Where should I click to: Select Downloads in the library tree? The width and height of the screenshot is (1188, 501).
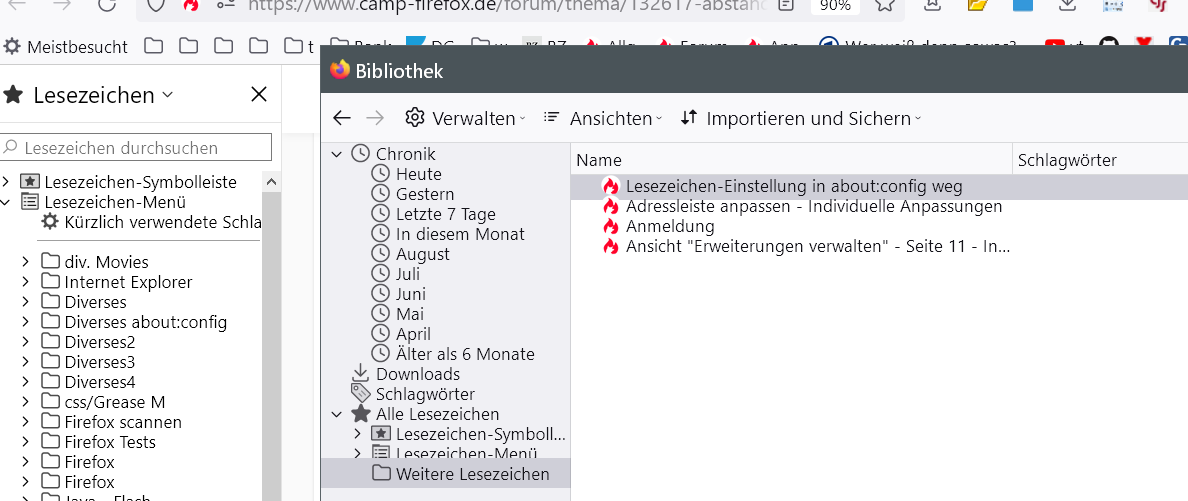pos(417,374)
